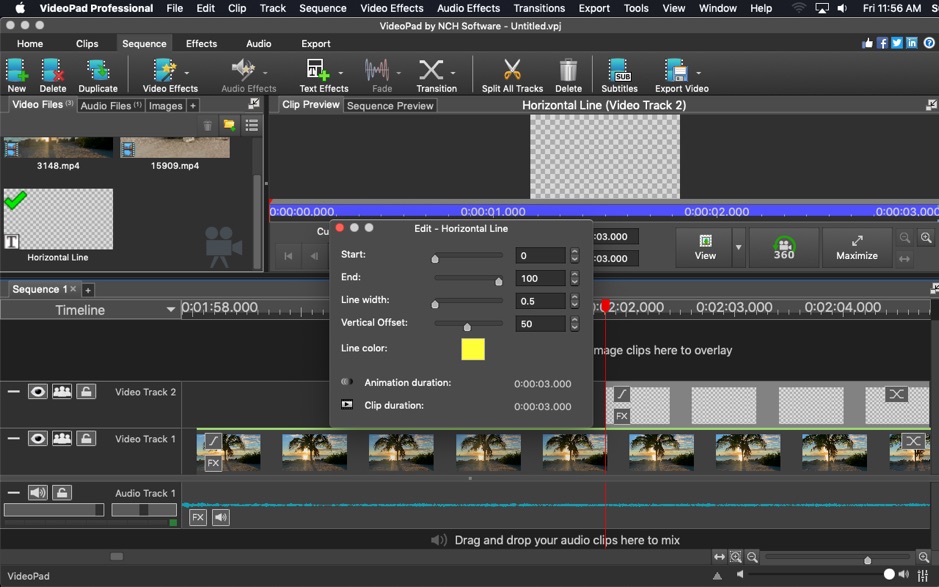Unlock Video Track 1 with the lock toggle
Screen dimensions: 939x587
[86, 439]
